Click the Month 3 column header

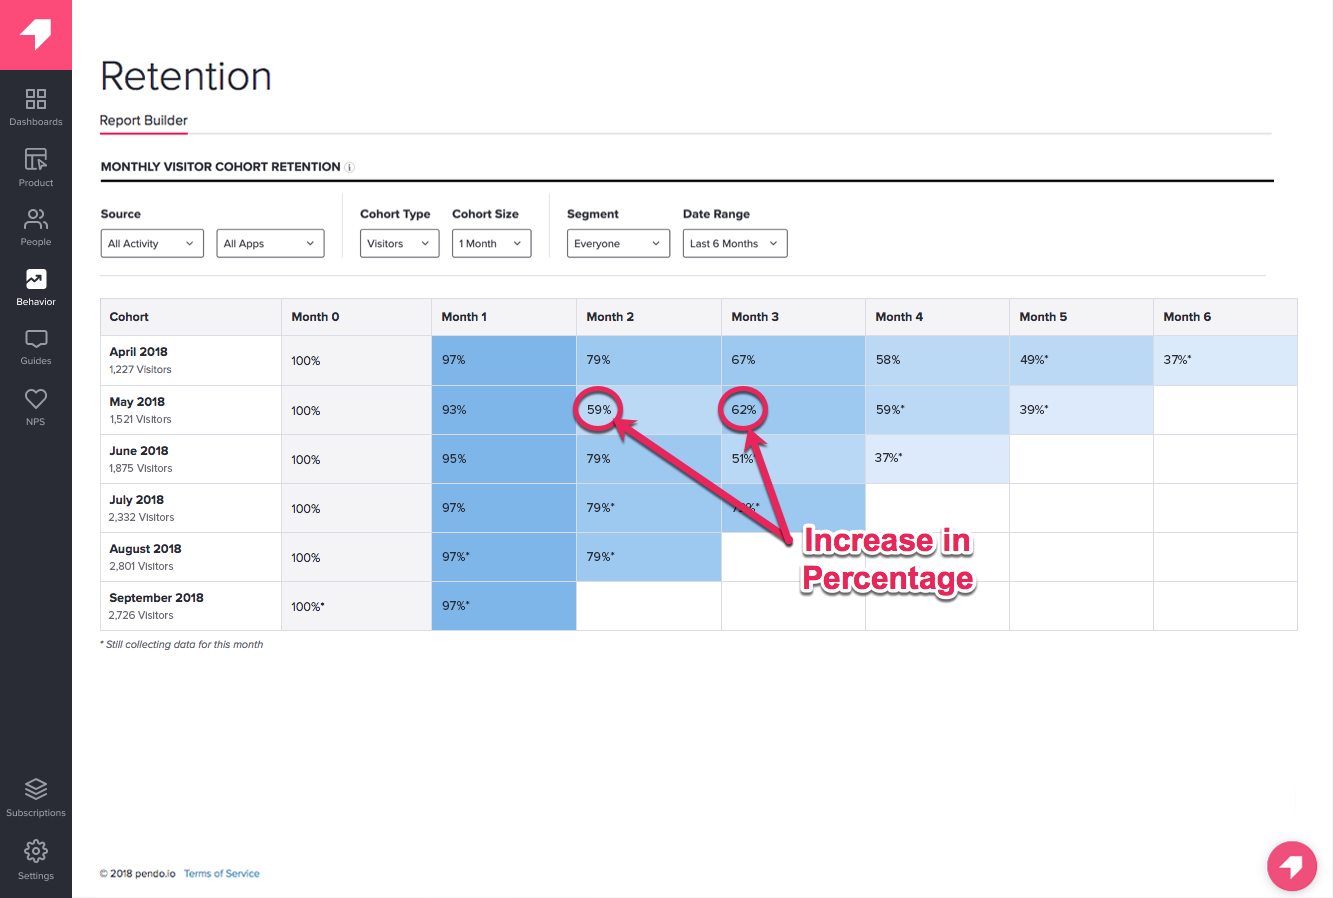tap(793, 317)
